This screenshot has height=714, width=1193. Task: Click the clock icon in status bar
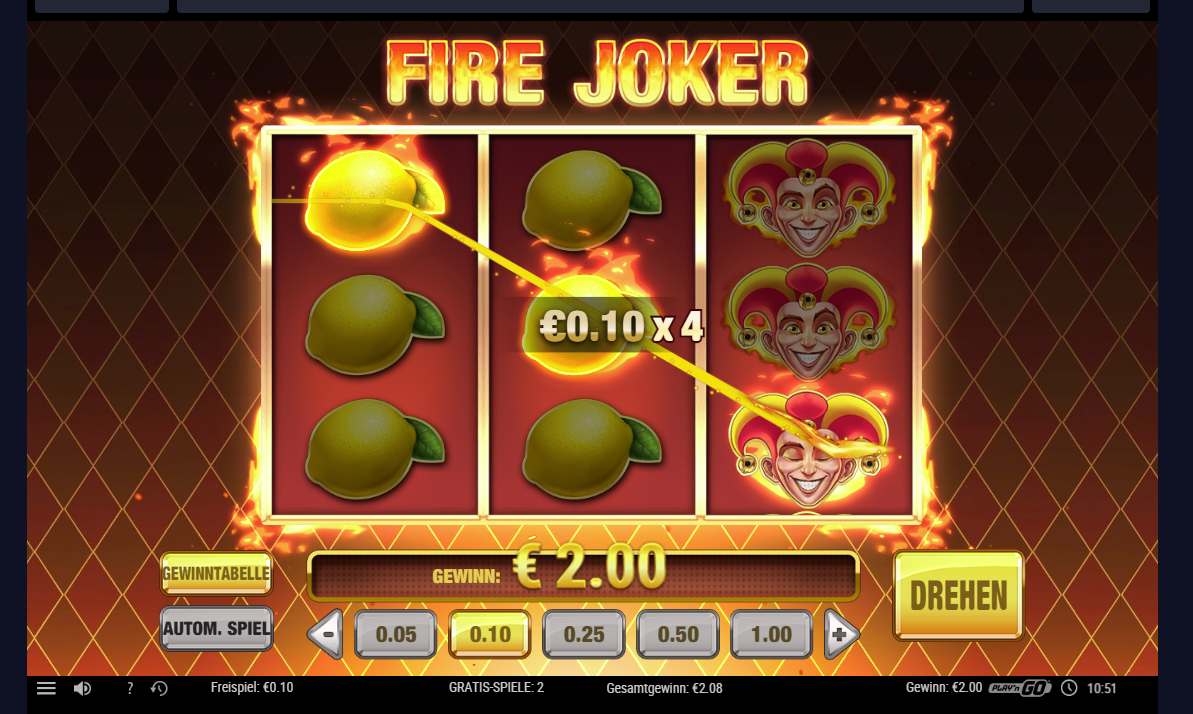pos(1069,688)
